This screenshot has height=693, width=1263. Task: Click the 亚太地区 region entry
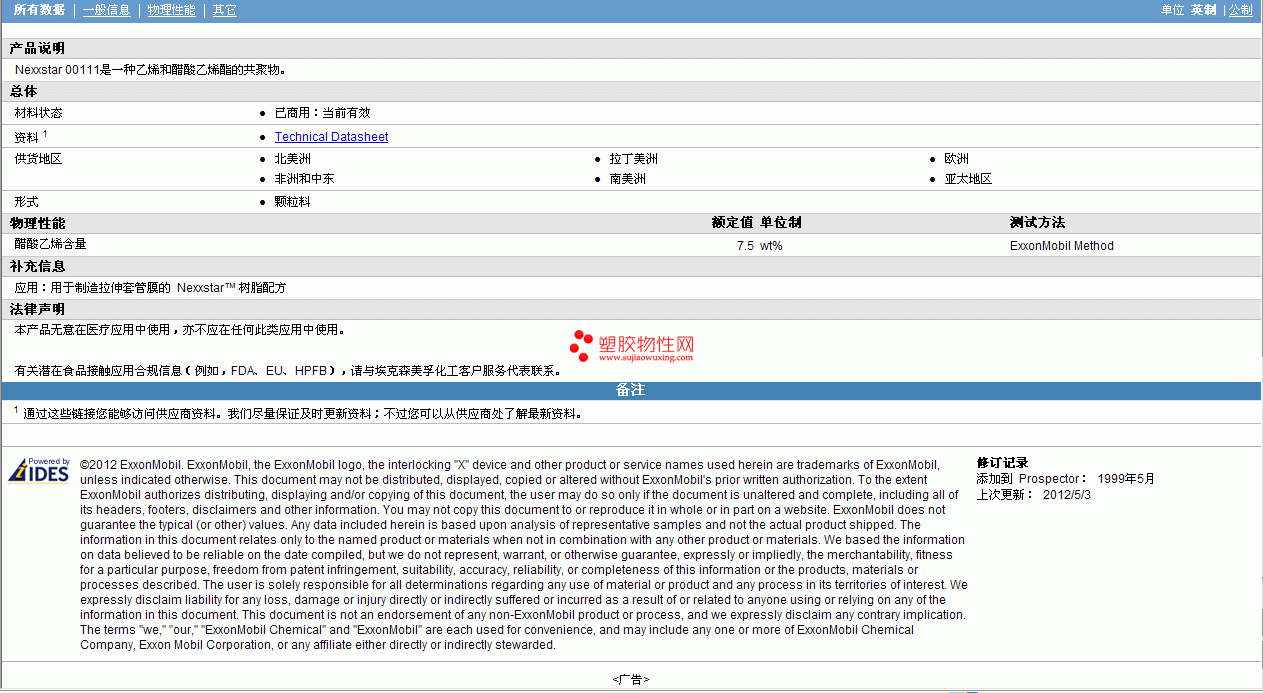click(x=968, y=179)
